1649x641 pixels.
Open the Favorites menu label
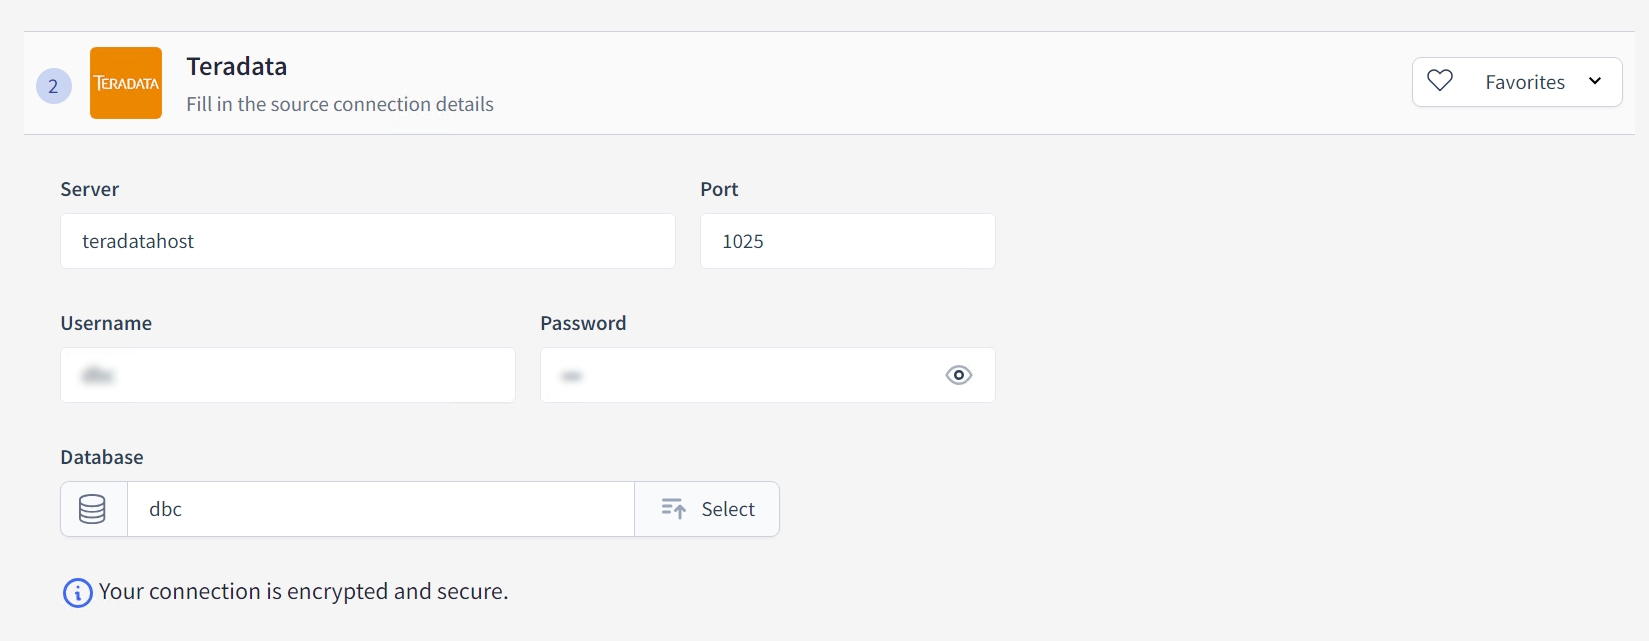1524,82
